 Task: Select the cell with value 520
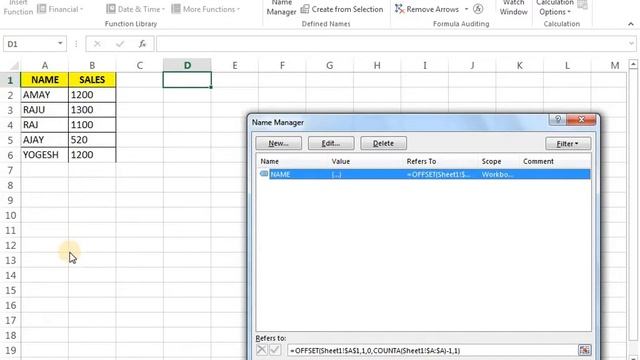pos(92,140)
